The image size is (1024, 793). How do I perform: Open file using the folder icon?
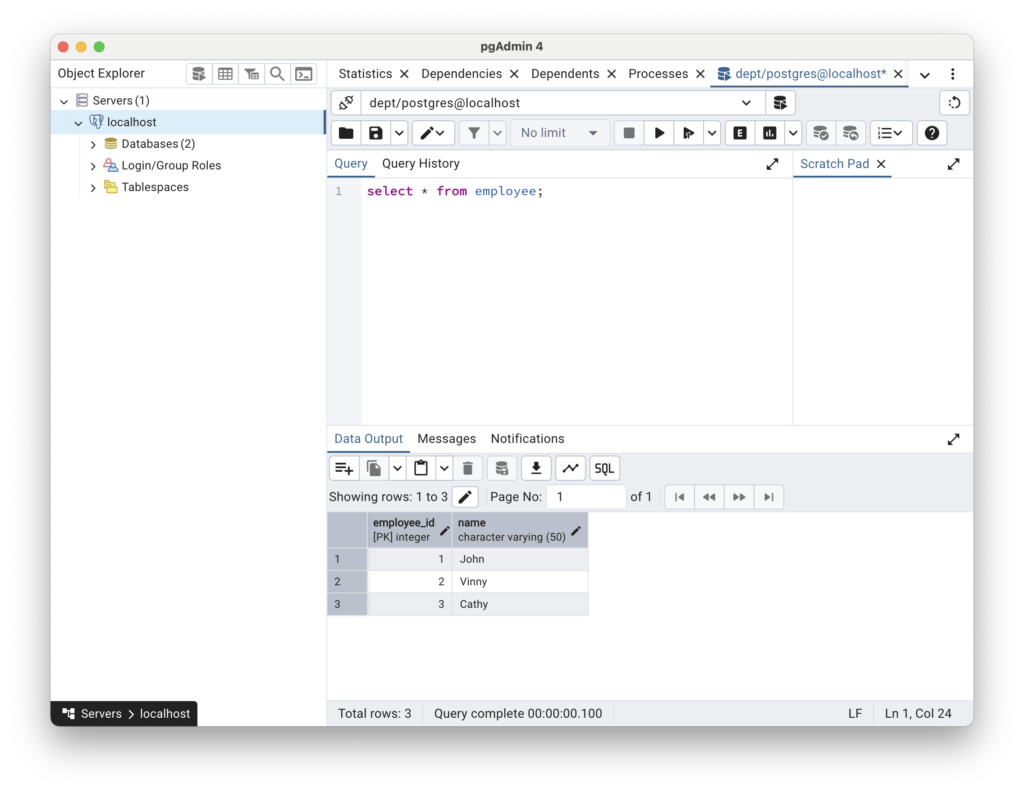346,133
